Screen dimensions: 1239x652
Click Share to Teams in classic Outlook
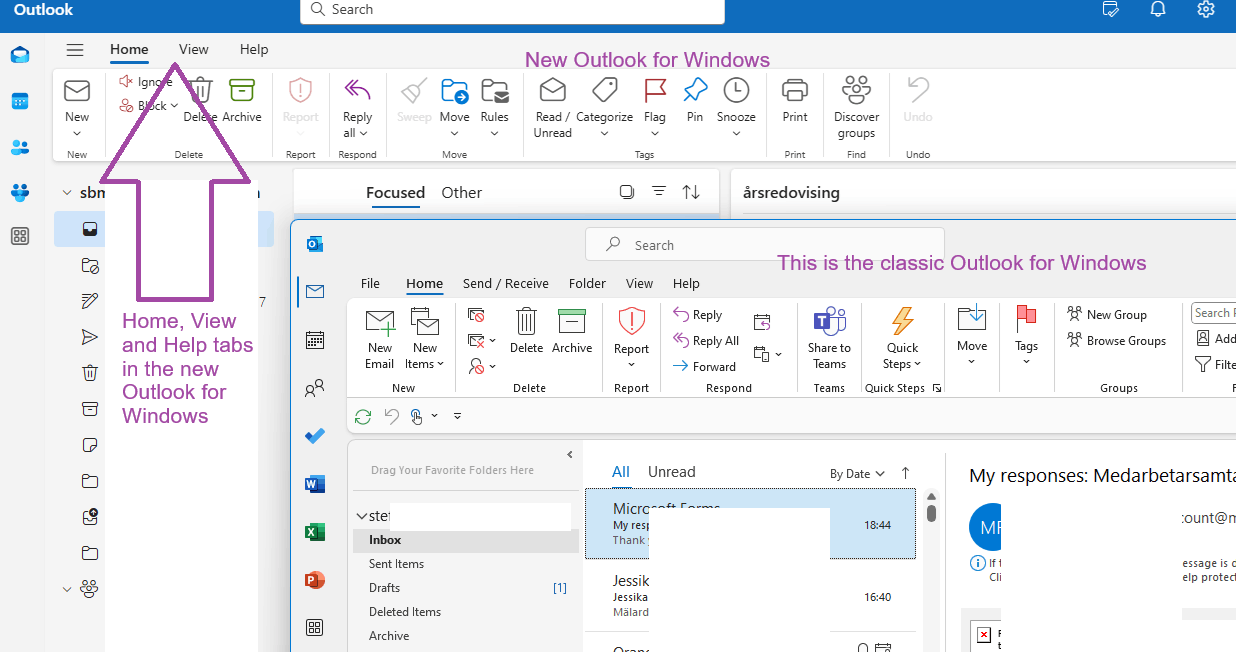coord(829,338)
